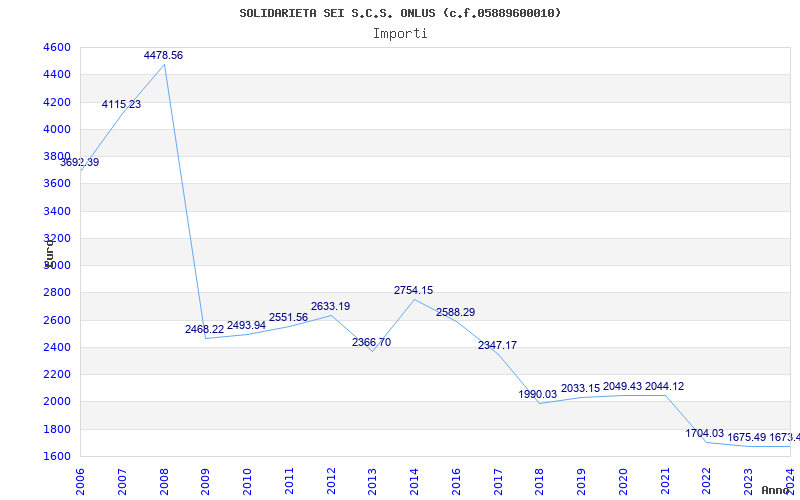This screenshot has height=500, width=800.
Task: Click the x-axis year 2014
Action: tap(414, 482)
